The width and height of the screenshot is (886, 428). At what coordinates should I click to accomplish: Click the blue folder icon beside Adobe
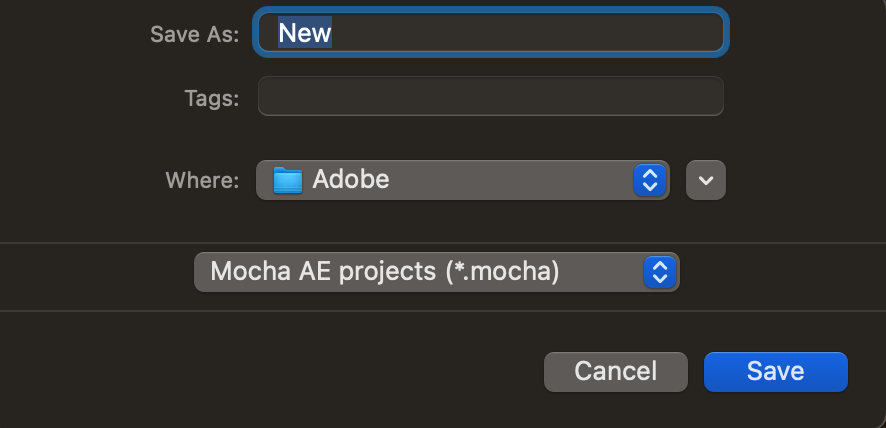[288, 180]
